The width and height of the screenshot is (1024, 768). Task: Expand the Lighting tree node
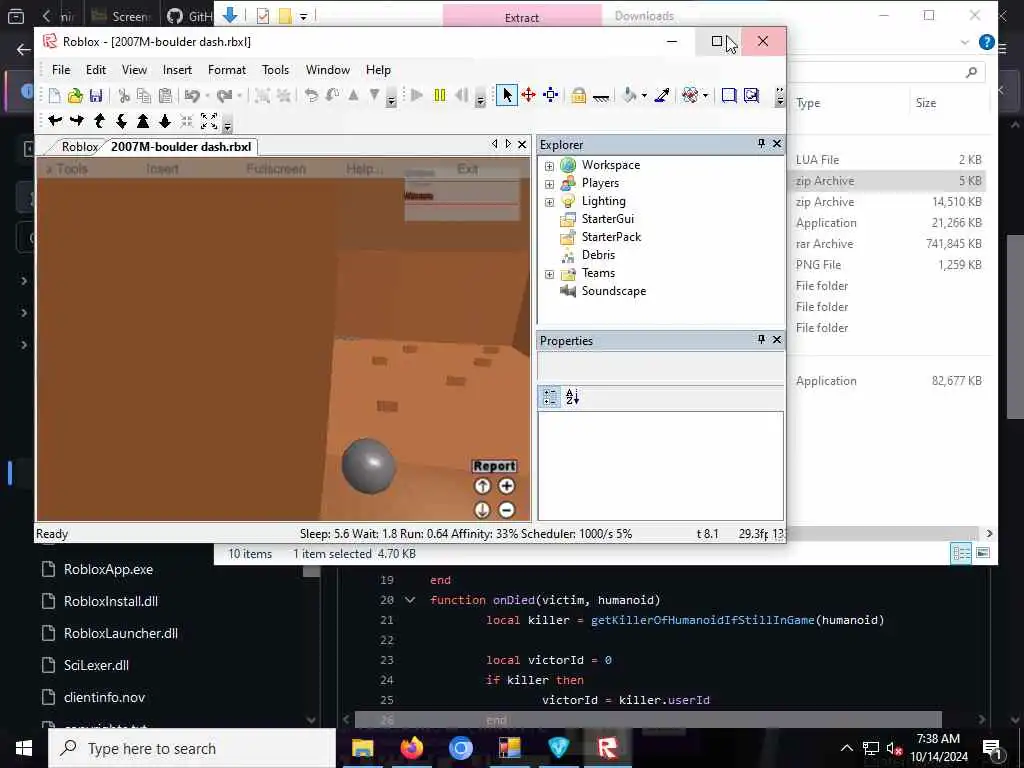click(549, 202)
